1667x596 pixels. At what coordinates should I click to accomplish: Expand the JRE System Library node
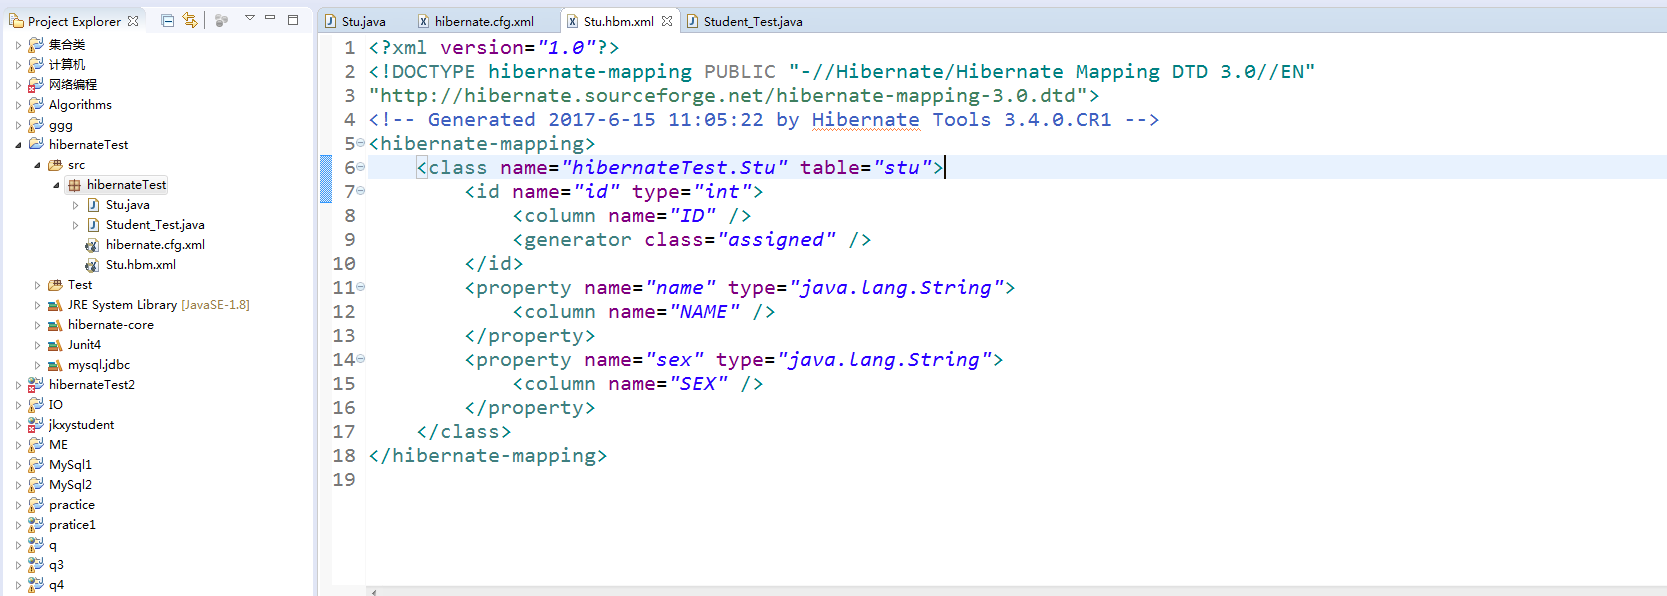pos(37,305)
